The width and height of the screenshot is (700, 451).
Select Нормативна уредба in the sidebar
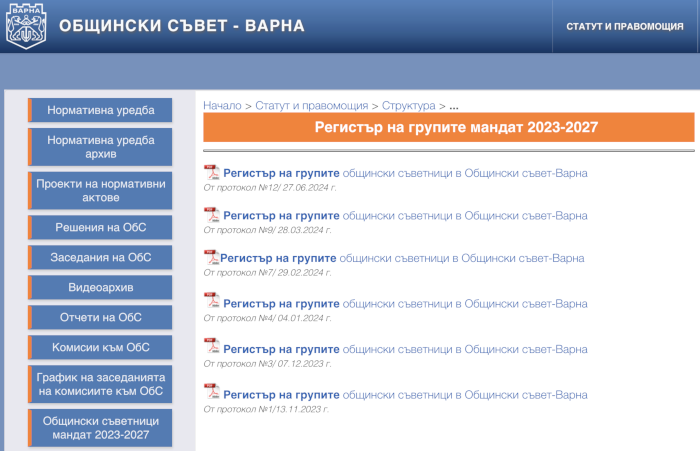(100, 110)
